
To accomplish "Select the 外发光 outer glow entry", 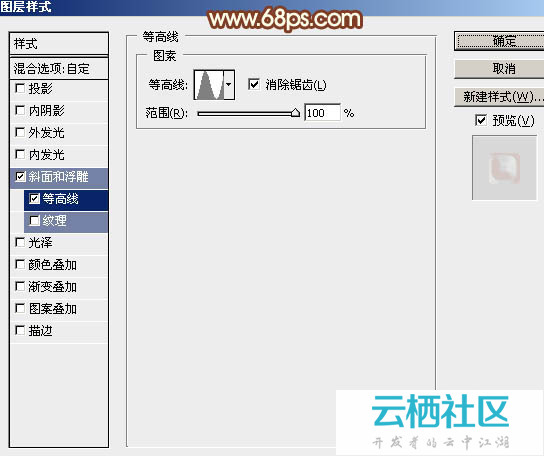I will pyautogui.click(x=59, y=133).
